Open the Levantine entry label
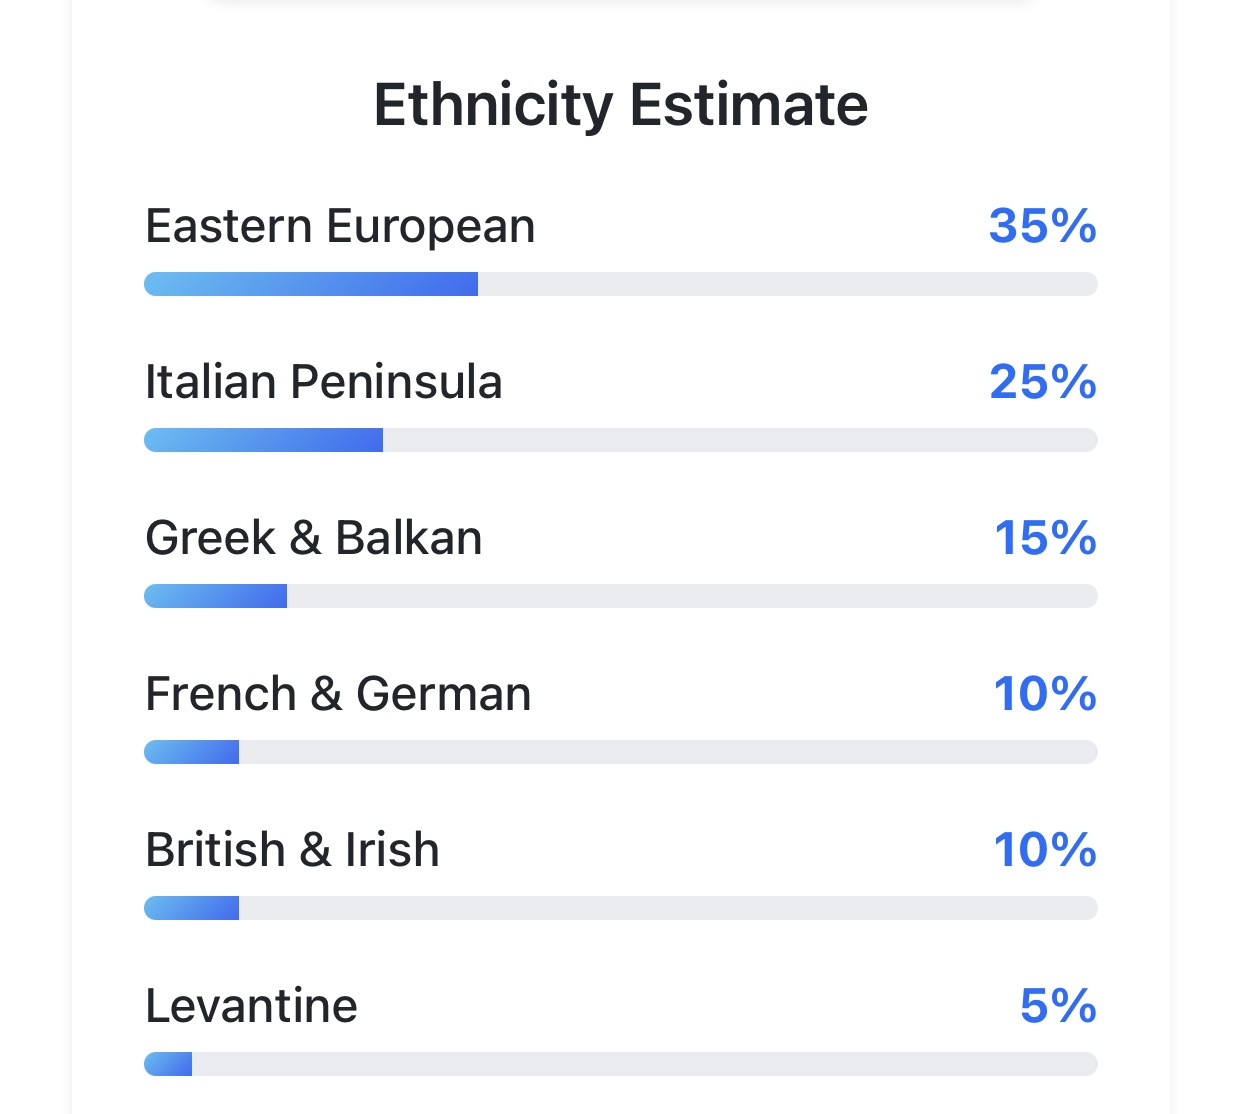1234x1114 pixels. coord(251,1006)
